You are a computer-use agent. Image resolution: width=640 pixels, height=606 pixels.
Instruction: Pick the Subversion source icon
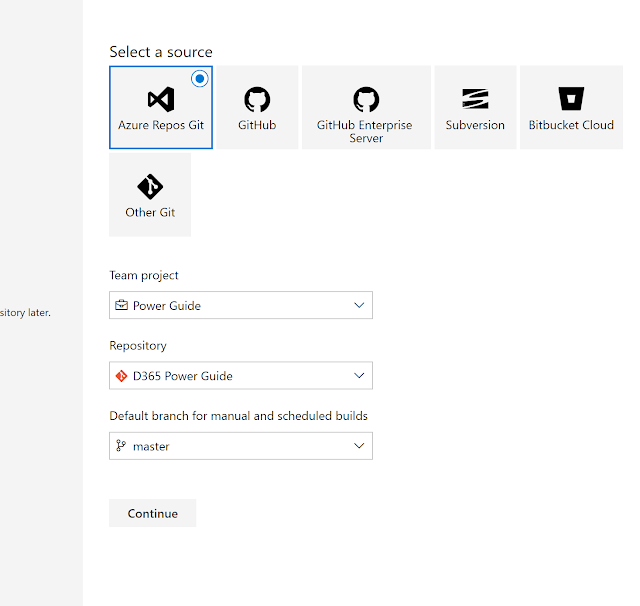(x=475, y=99)
